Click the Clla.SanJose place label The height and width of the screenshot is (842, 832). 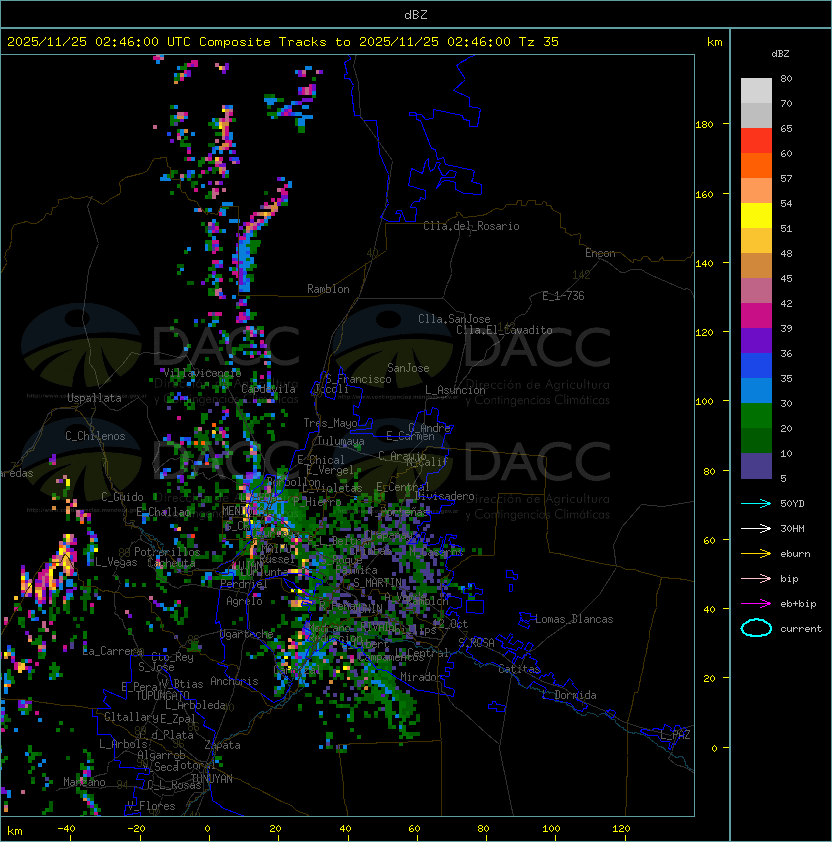point(454,319)
